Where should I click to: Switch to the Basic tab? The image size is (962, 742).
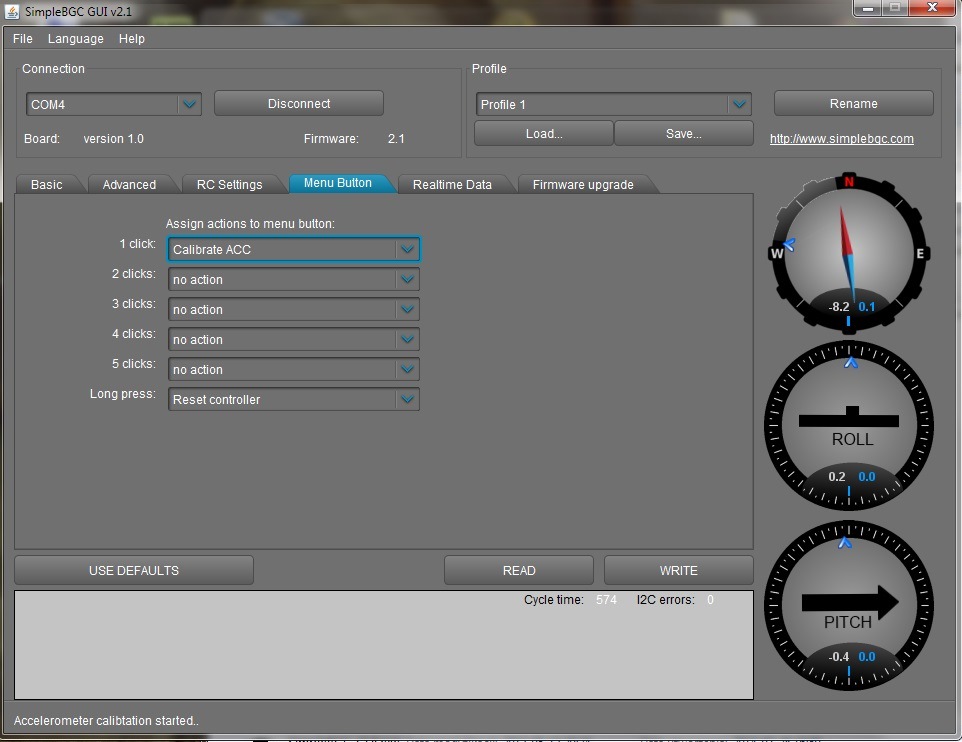(x=46, y=185)
